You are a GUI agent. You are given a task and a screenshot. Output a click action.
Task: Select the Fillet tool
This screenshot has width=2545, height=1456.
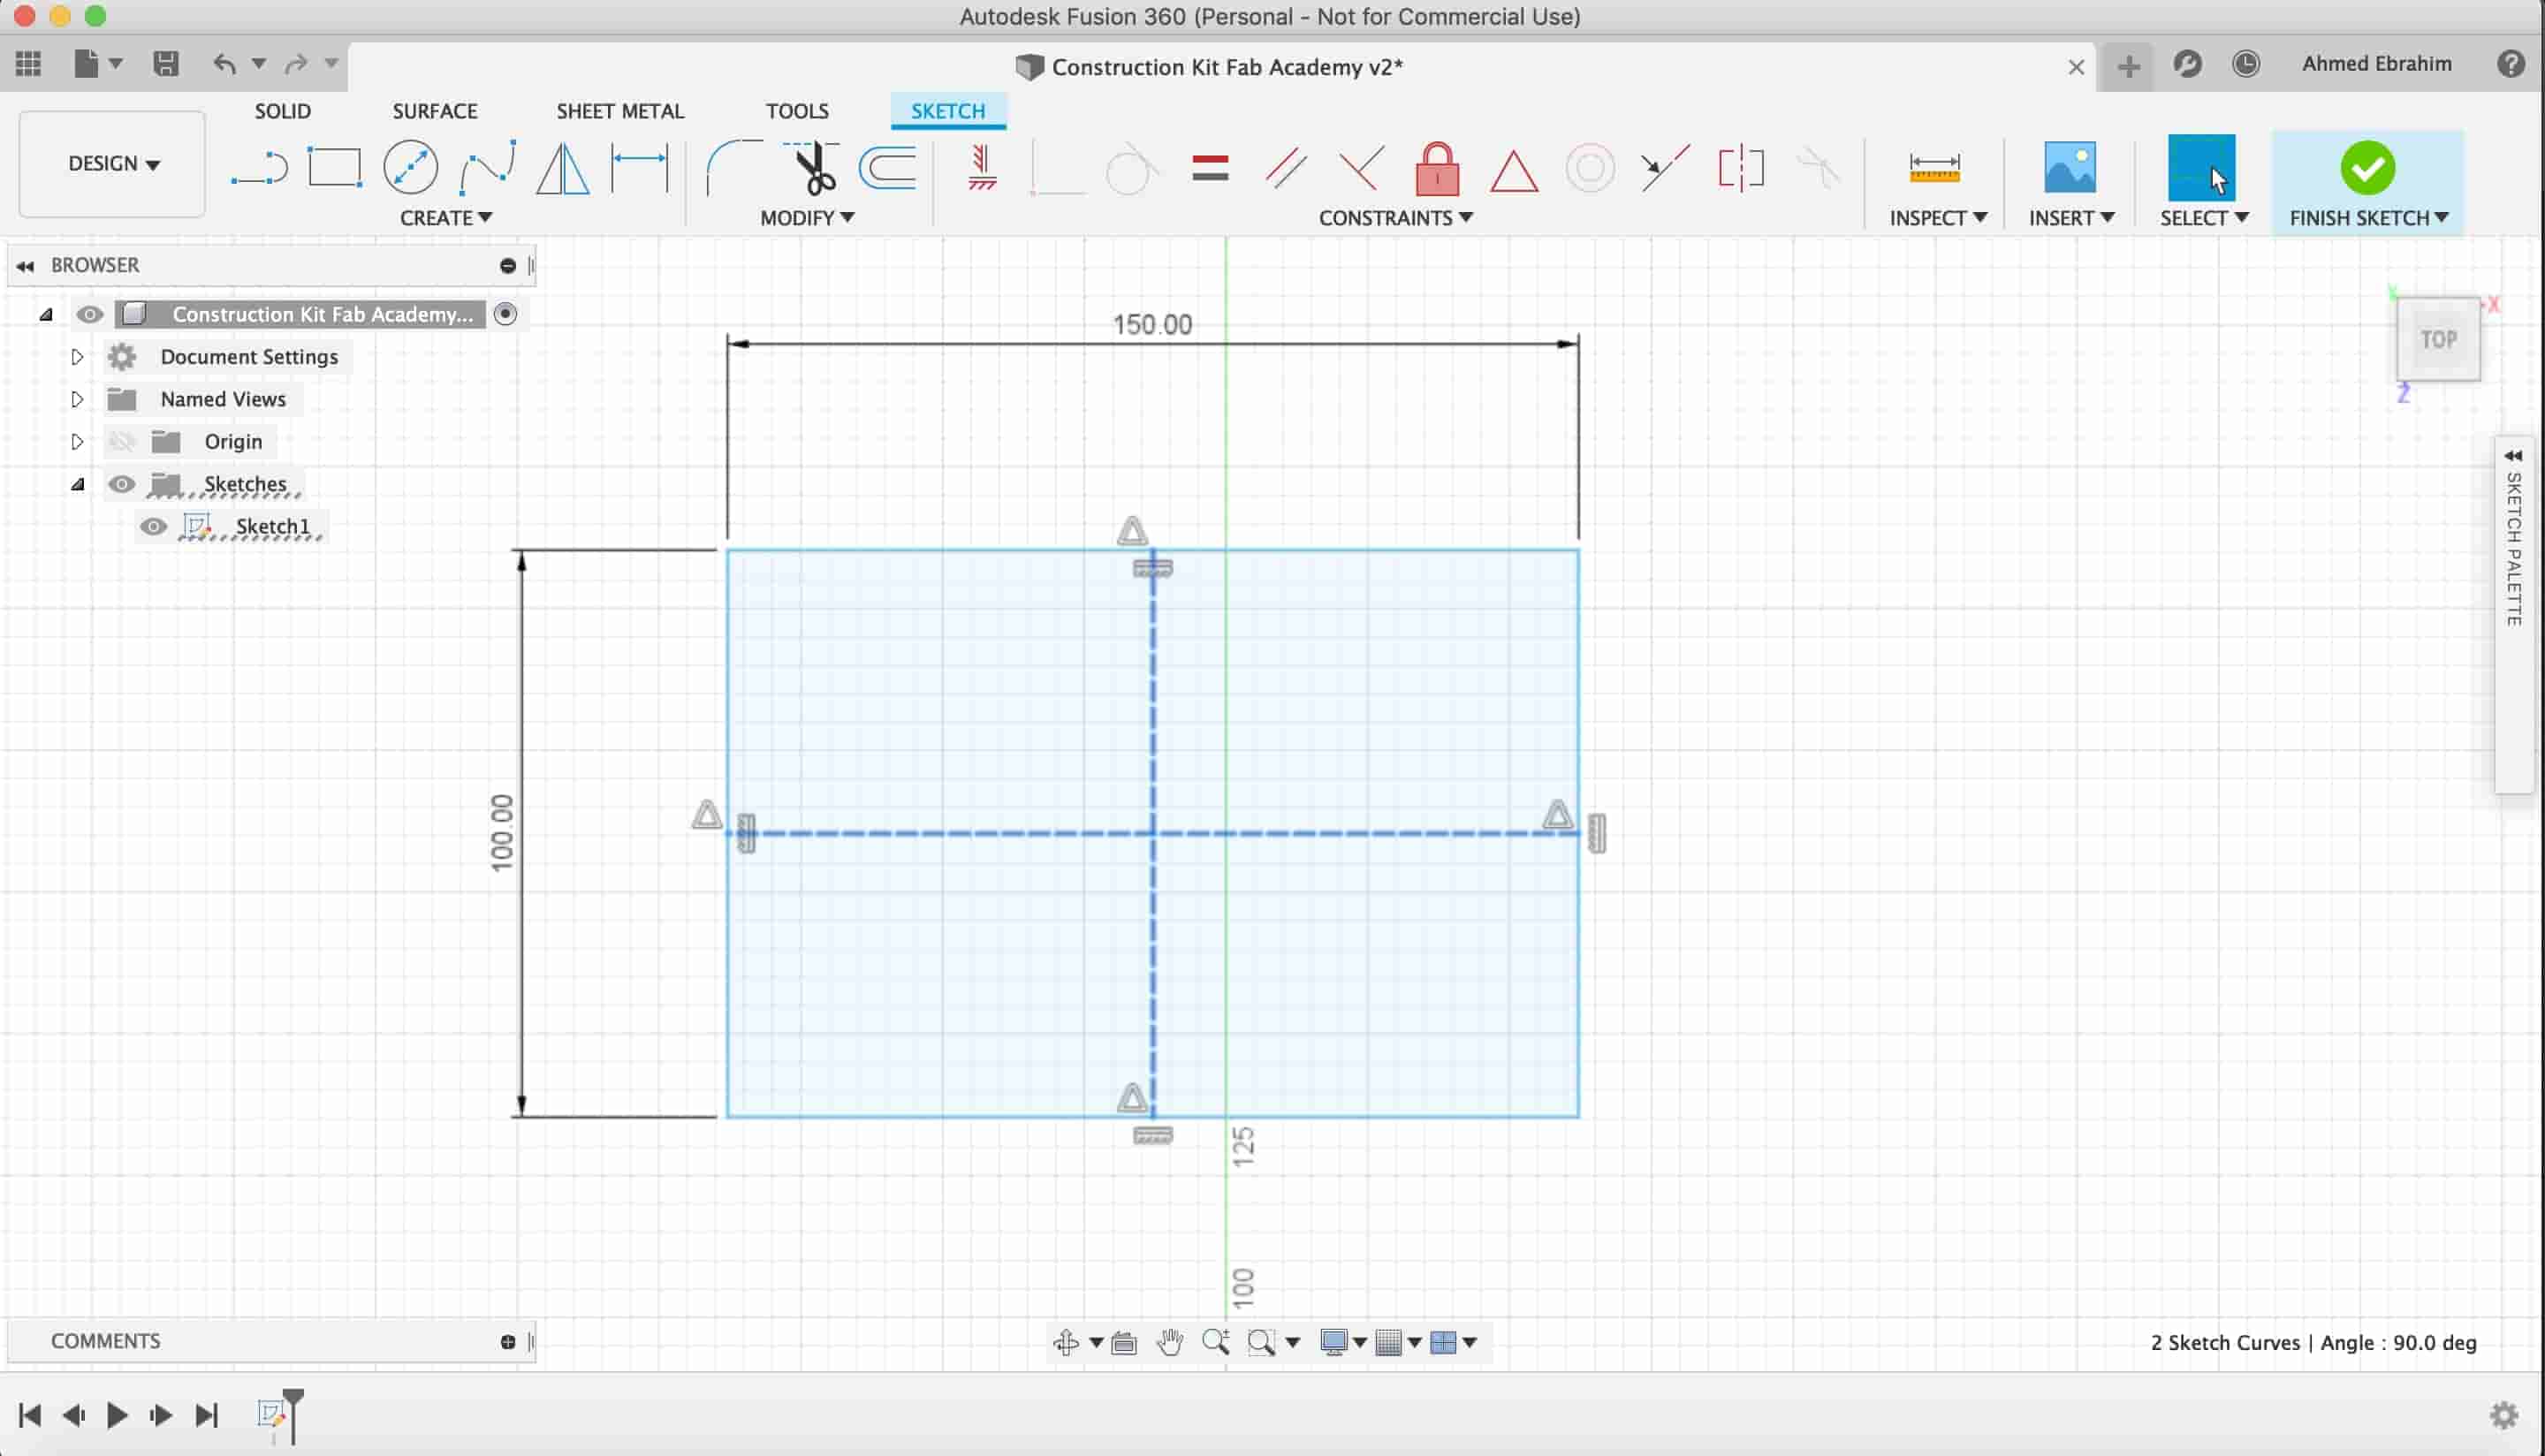click(734, 168)
